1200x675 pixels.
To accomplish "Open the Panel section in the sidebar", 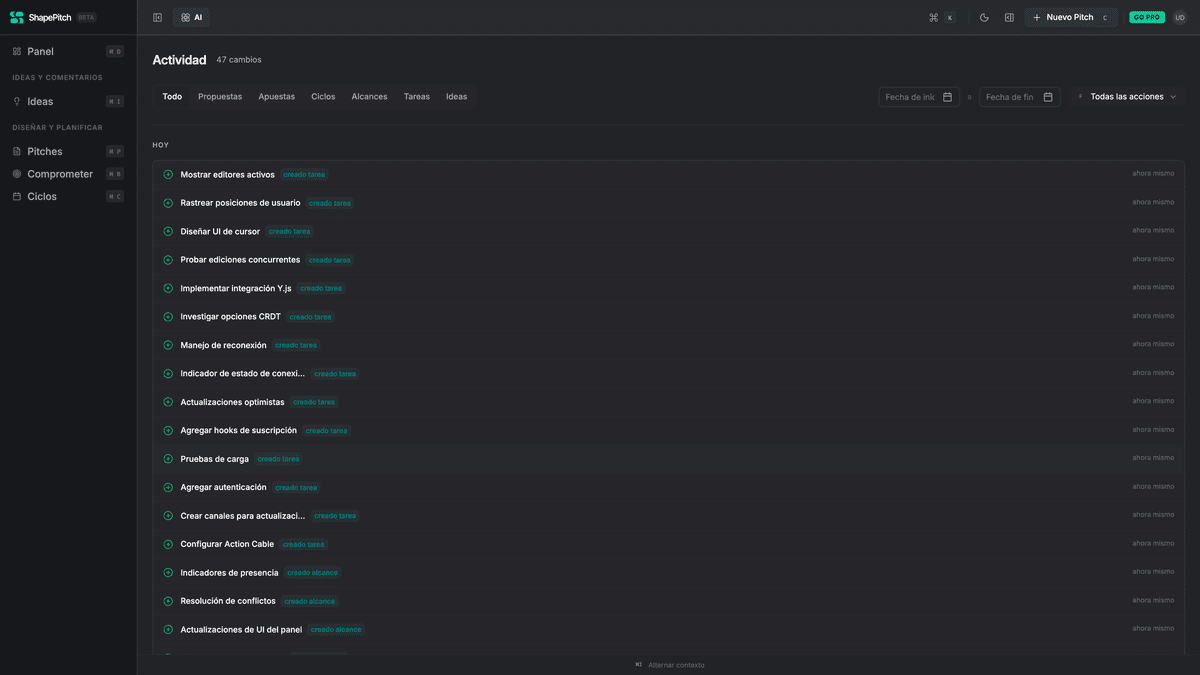I will click(x=41, y=51).
